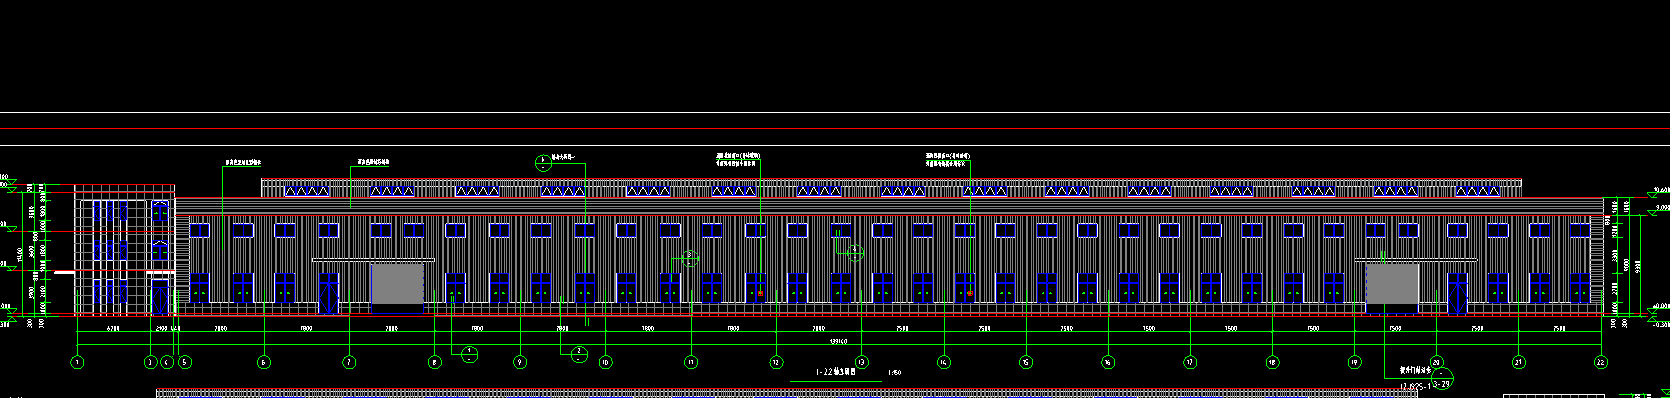Viewport: 1670px width, 398px height.
Task: Select axis bubble number 9
Action: pos(520,362)
